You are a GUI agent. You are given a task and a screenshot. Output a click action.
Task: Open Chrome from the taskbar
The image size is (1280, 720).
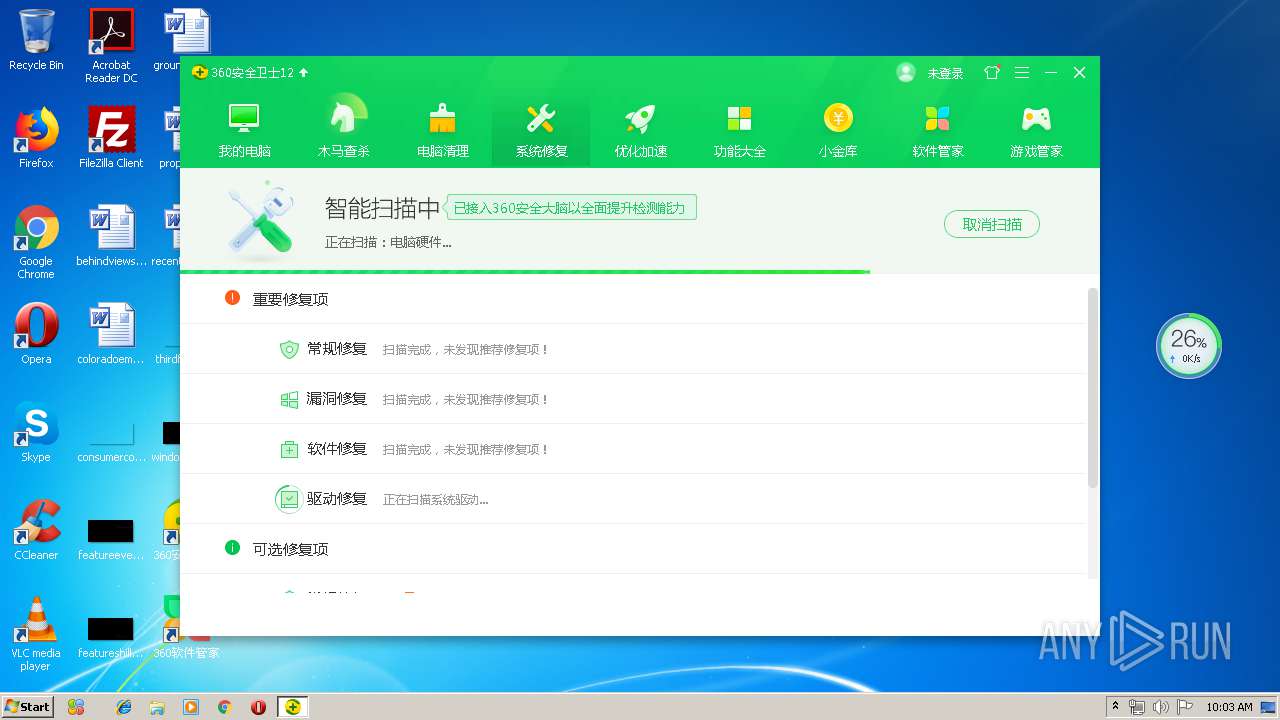pos(225,707)
